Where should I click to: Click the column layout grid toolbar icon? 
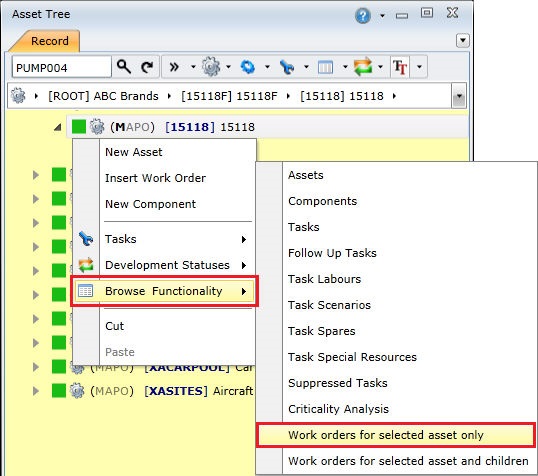[x=325, y=67]
